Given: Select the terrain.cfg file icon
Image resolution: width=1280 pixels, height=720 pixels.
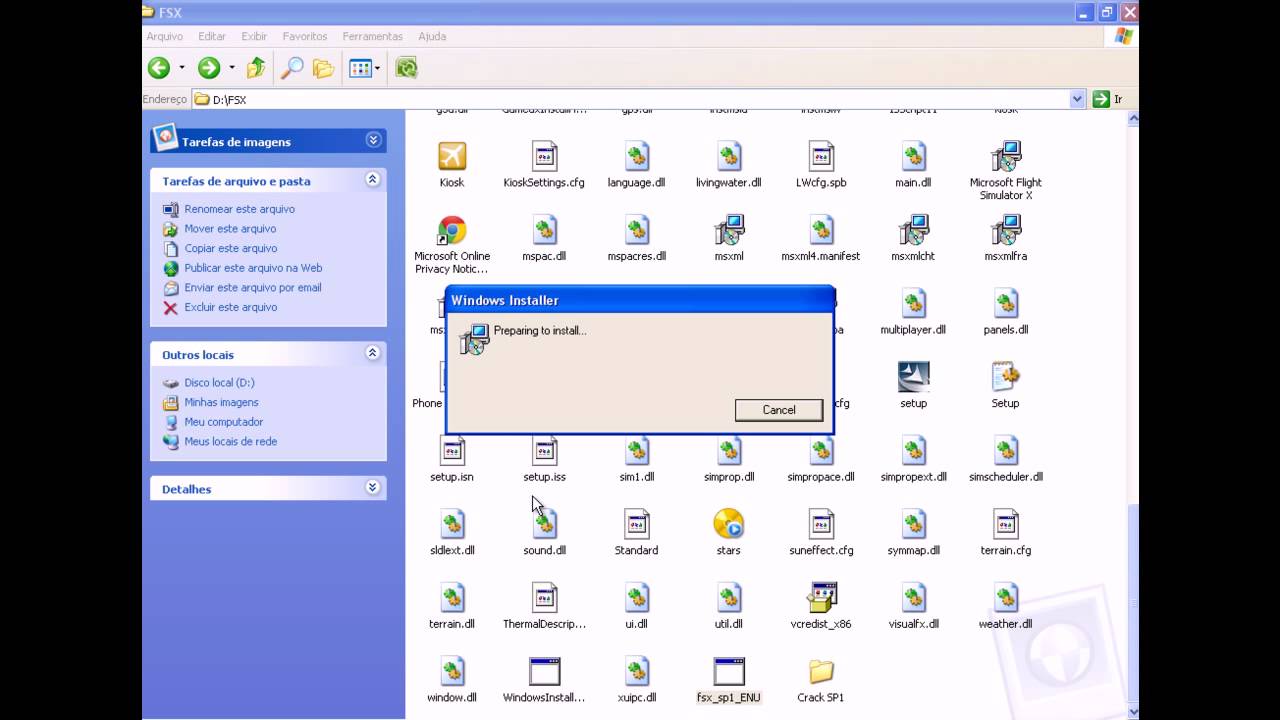Looking at the screenshot, I should click(x=1005, y=524).
